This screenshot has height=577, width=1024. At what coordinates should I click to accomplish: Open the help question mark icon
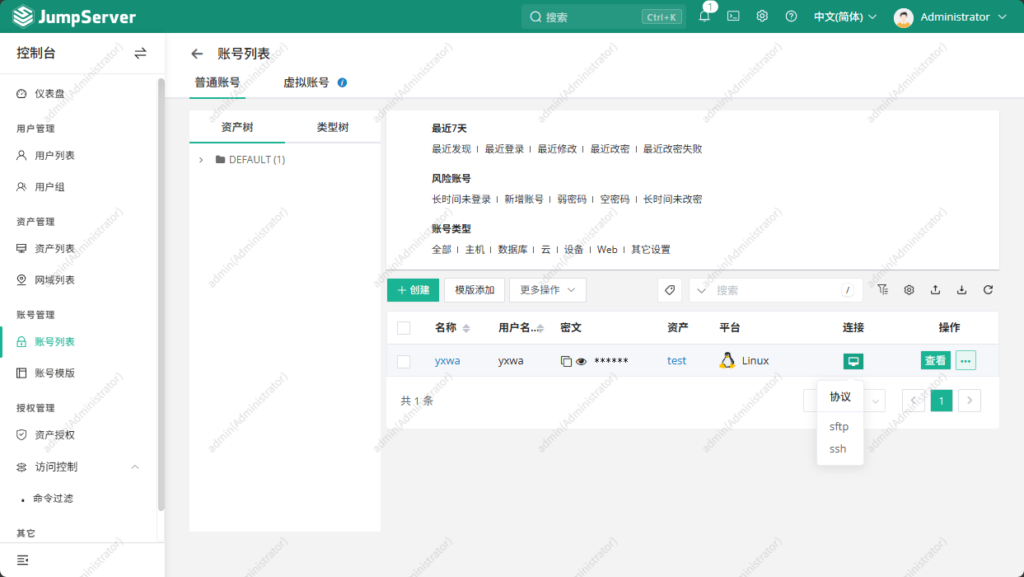791,17
